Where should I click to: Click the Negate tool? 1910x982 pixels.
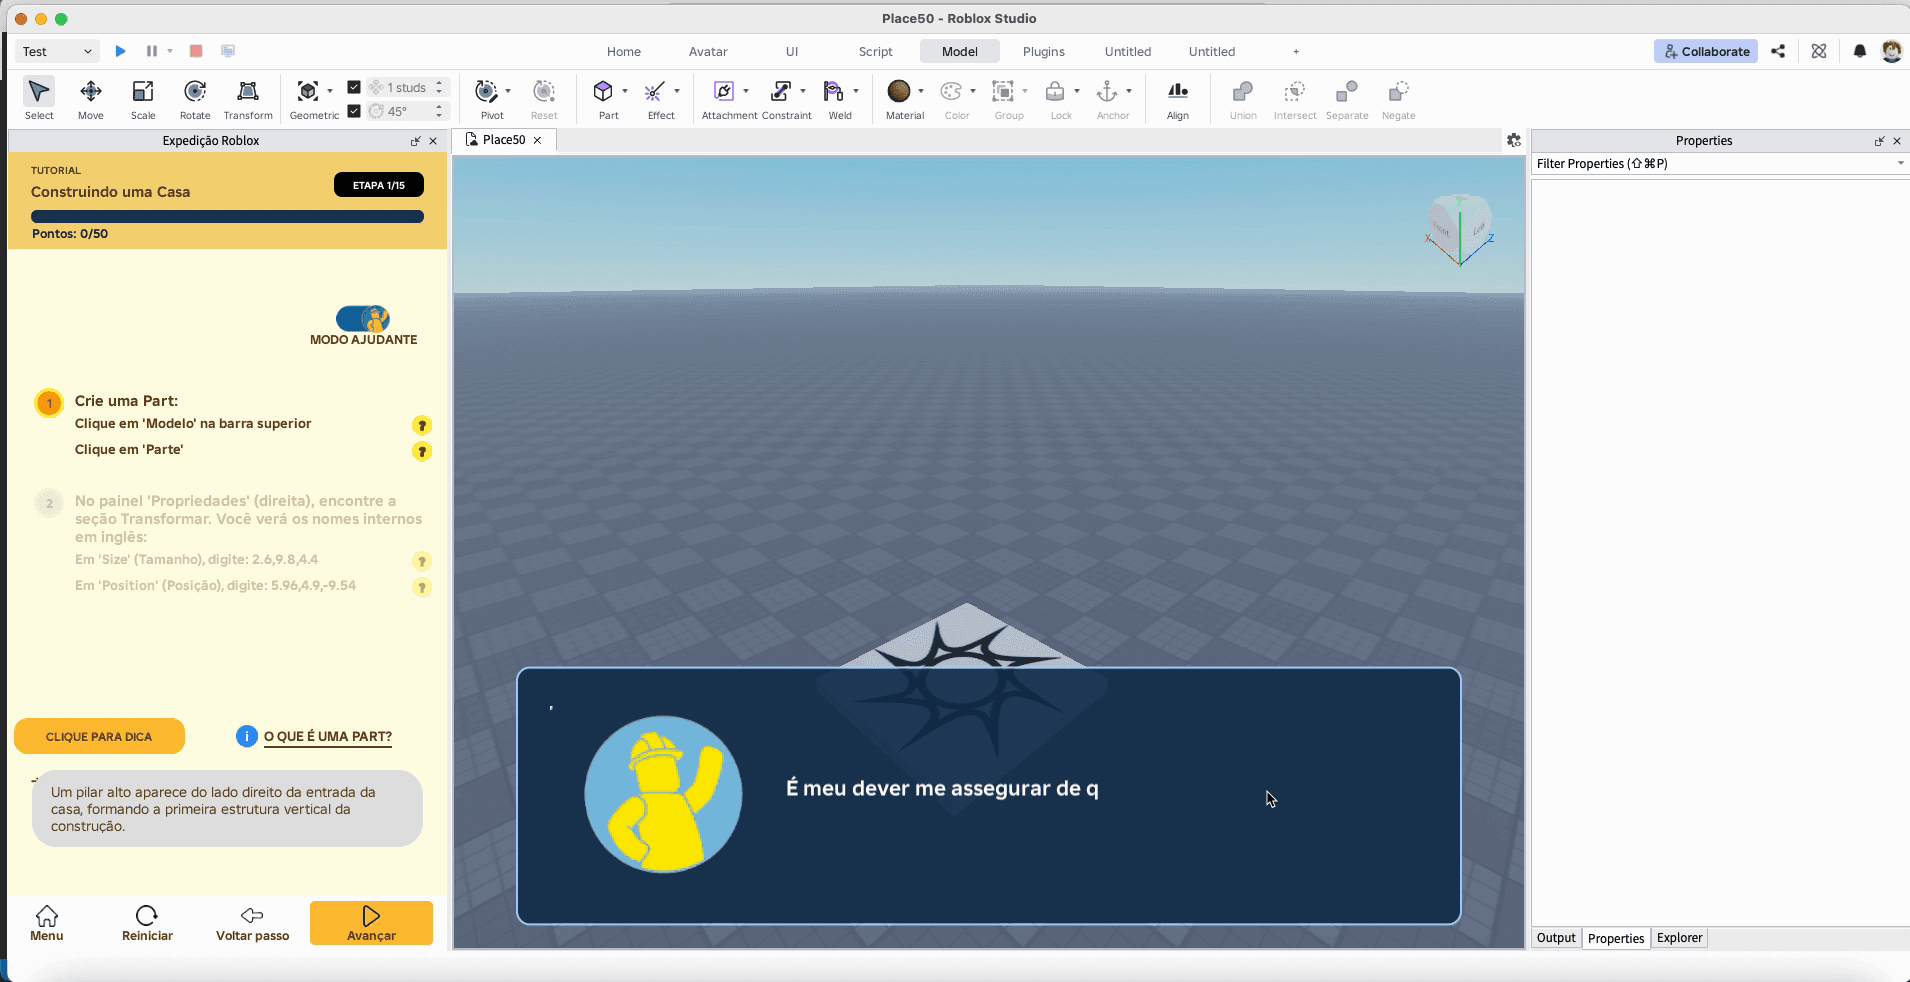coord(1397,97)
